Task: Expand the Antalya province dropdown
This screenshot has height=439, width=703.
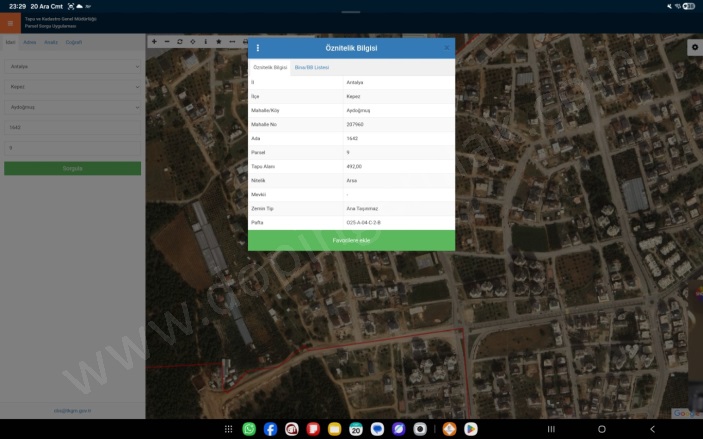Action: 72,67
